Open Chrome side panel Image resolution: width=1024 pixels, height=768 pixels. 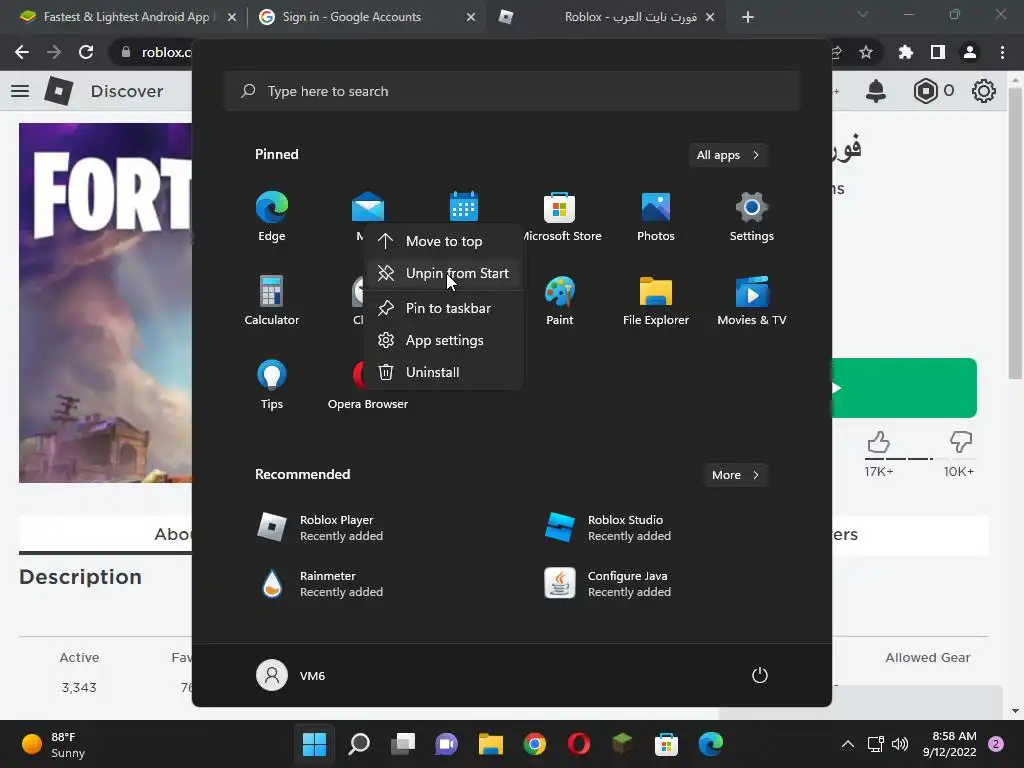tap(938, 52)
